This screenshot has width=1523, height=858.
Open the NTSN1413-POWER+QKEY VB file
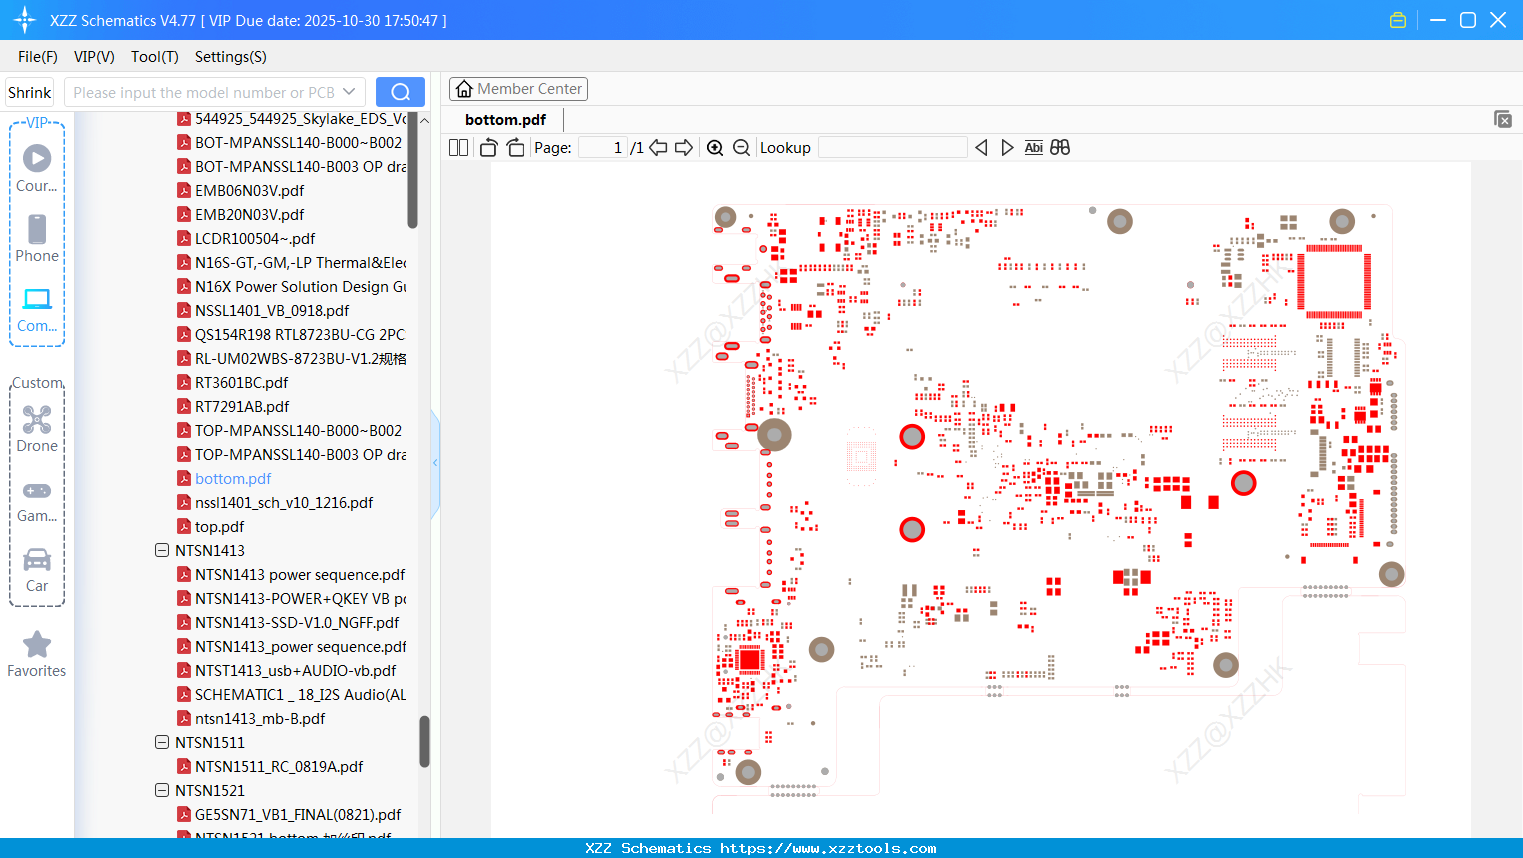click(300, 598)
